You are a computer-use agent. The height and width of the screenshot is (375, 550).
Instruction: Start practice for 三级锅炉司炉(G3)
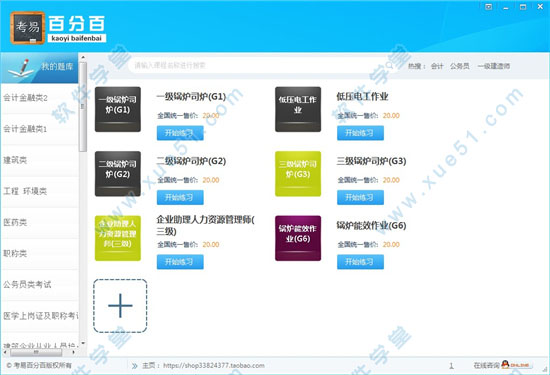click(x=360, y=197)
